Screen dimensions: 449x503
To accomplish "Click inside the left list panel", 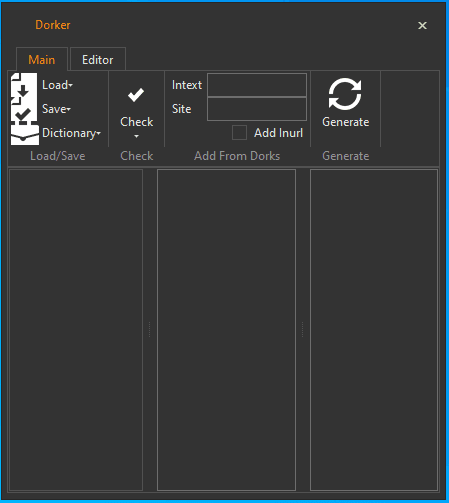I will coord(76,330).
